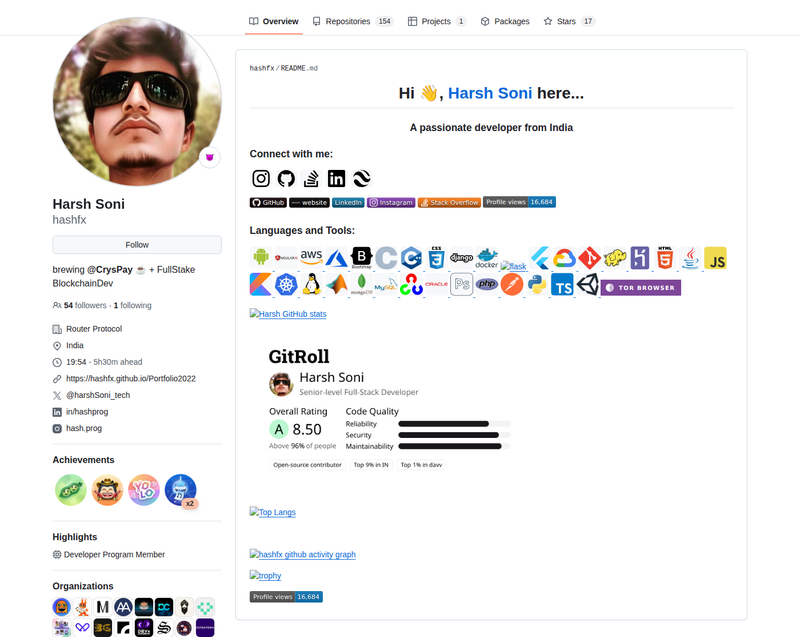Click the purple Instagram badge
Screen dimensions: 800x637
(x=391, y=202)
